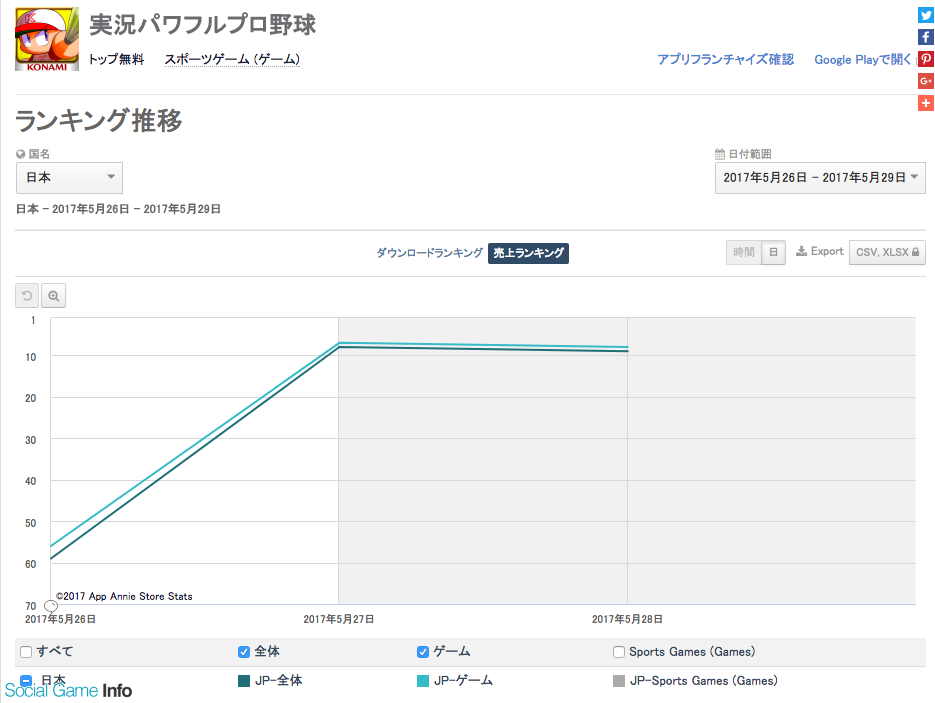Click the globe icon beside 国名
The width and height of the screenshot is (935, 703).
(21, 154)
